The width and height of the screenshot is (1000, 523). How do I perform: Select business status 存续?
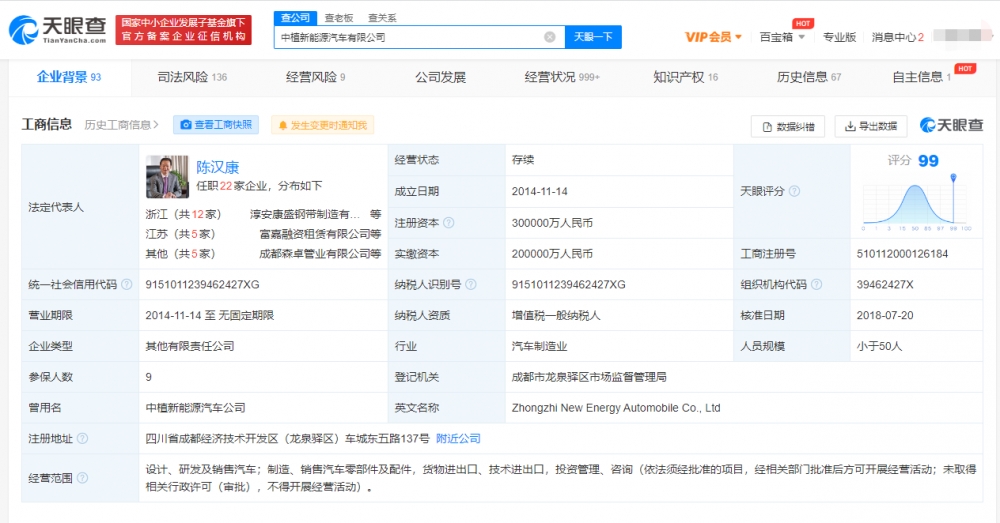coord(523,159)
